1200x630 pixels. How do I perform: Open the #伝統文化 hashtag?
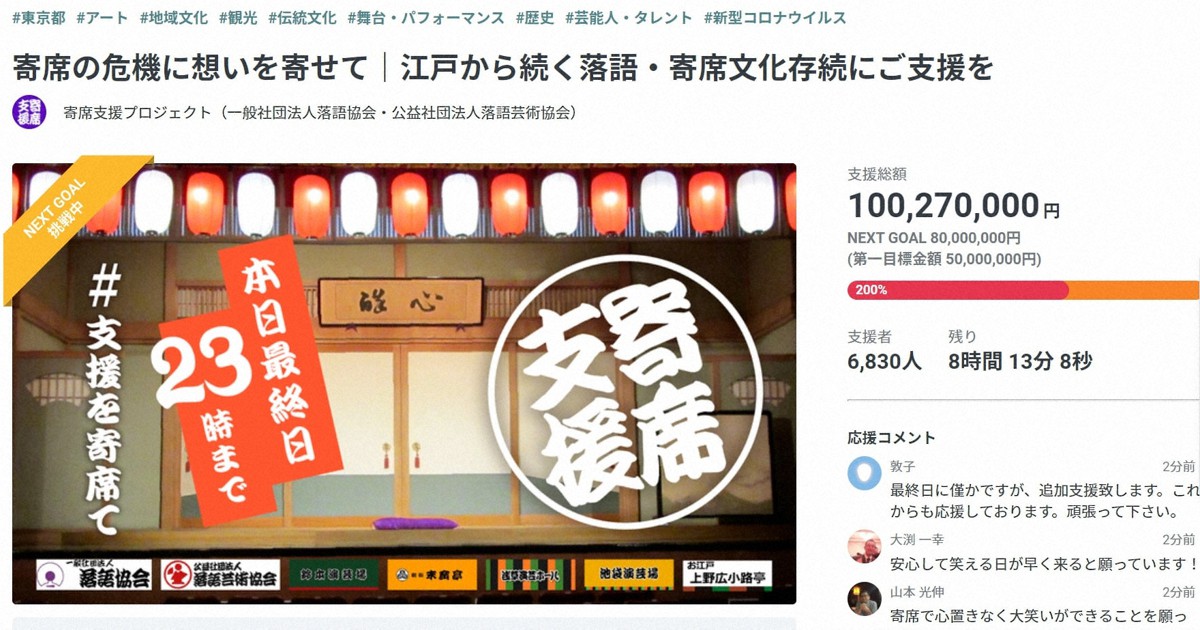pos(302,18)
